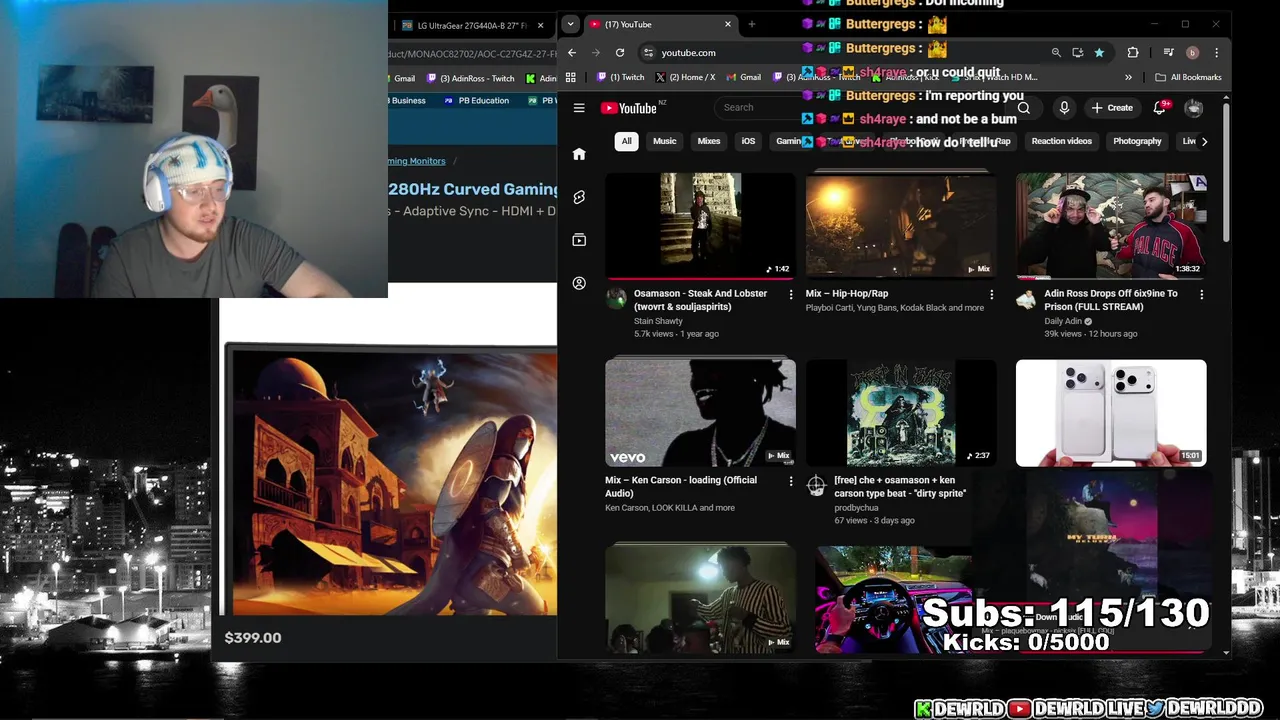
Task: Play the Osamason Steak And Lobster thumbnail
Action: coord(700,226)
